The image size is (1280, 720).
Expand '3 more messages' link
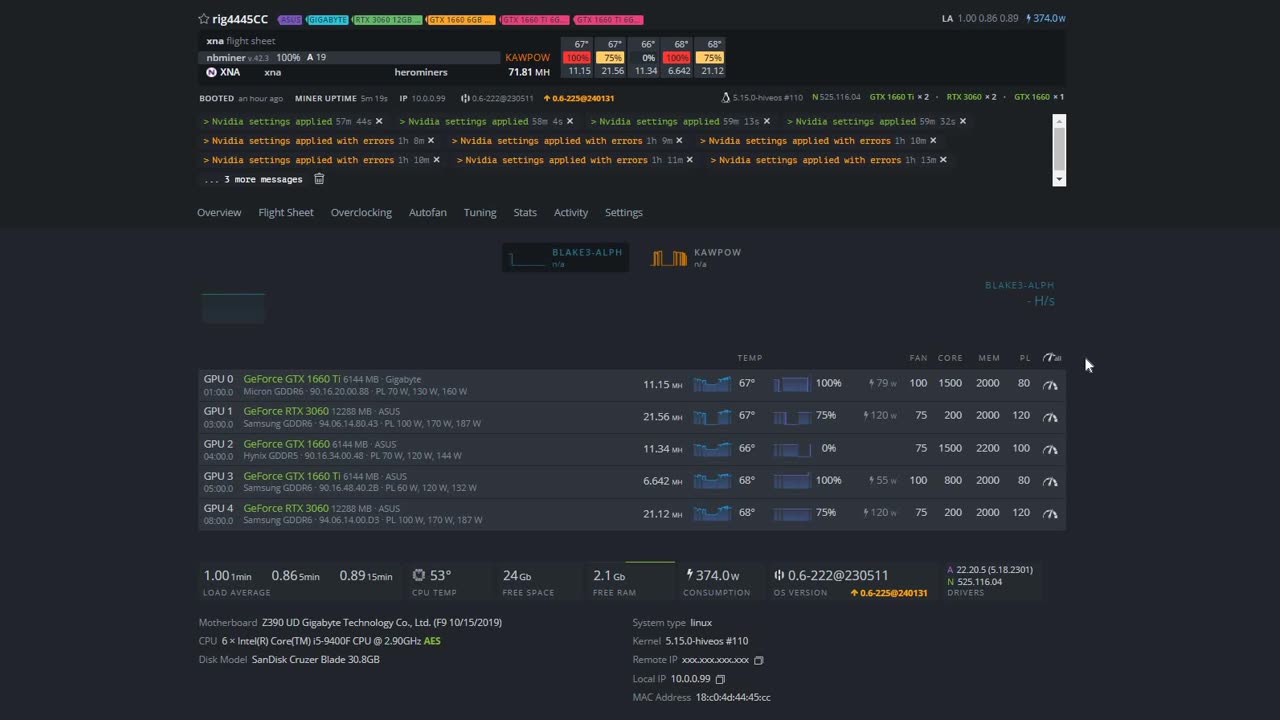[x=253, y=180]
